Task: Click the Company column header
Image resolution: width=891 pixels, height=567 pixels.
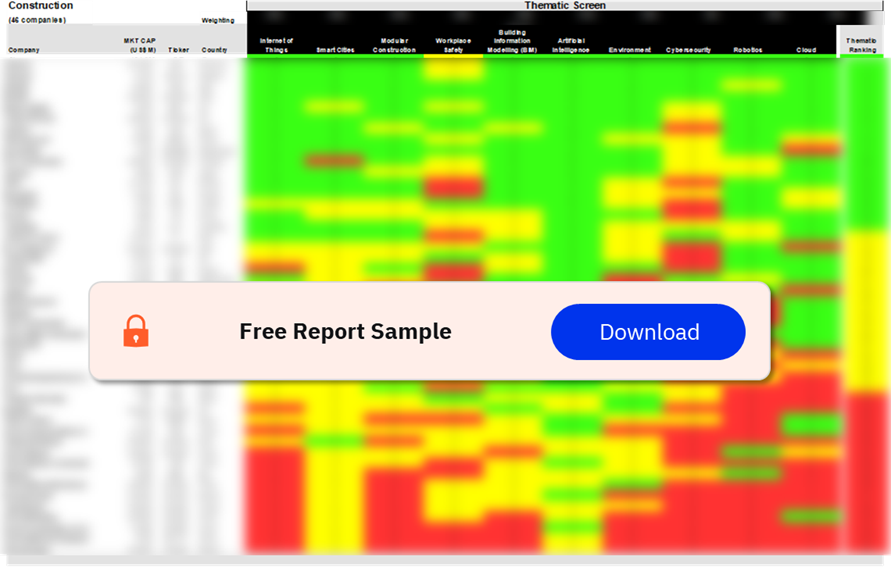Action: point(24,50)
